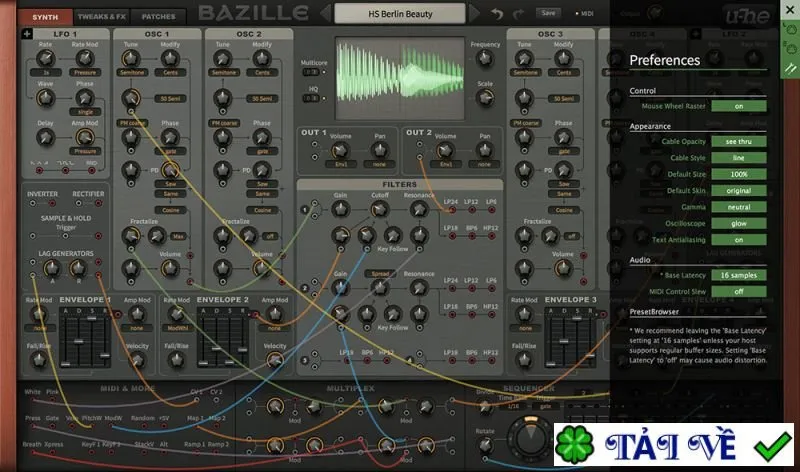Open the Oscilloscope glow dropdown
The image size is (800, 472).
point(739,223)
